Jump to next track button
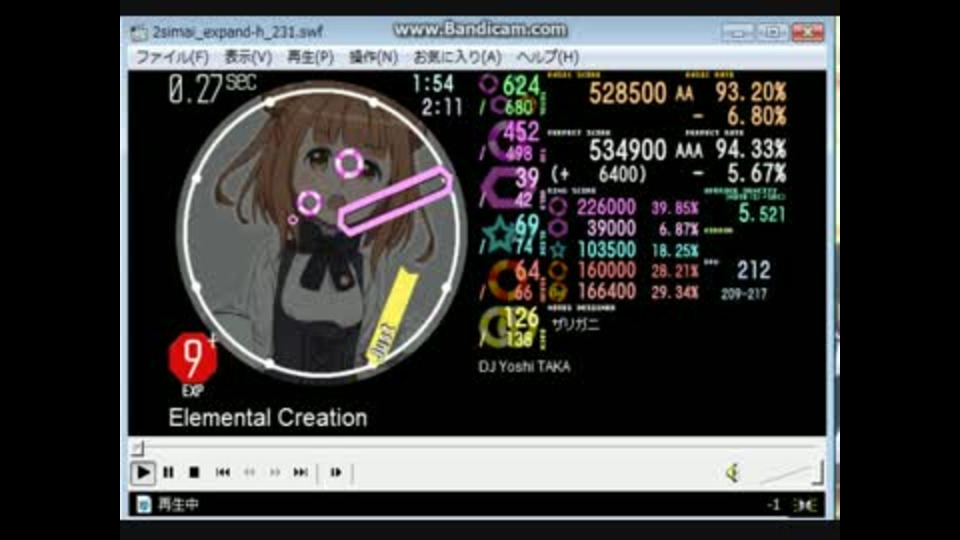The image size is (960, 540). 301,473
